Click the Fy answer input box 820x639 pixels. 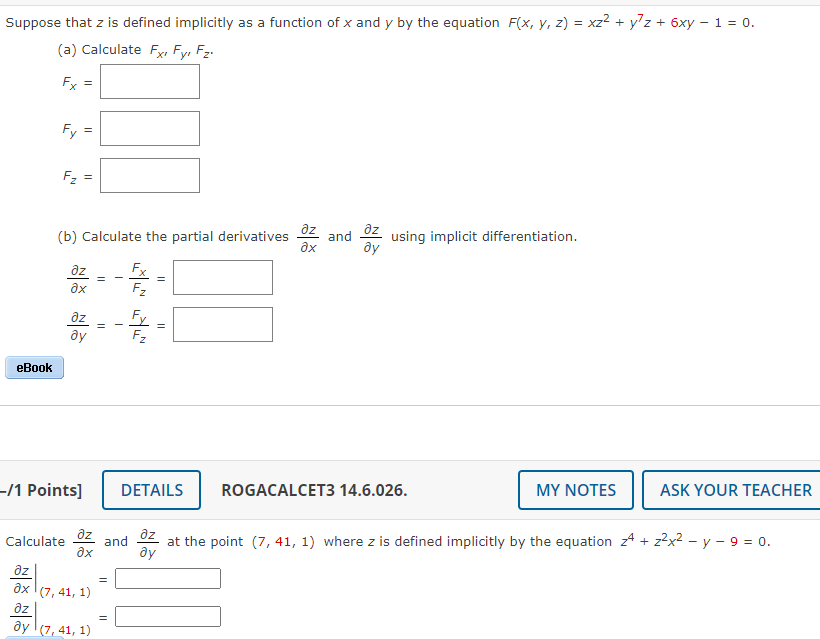coord(149,128)
